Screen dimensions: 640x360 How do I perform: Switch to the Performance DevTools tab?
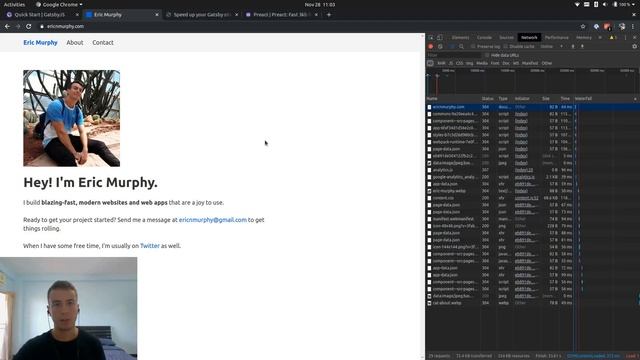[557, 38]
